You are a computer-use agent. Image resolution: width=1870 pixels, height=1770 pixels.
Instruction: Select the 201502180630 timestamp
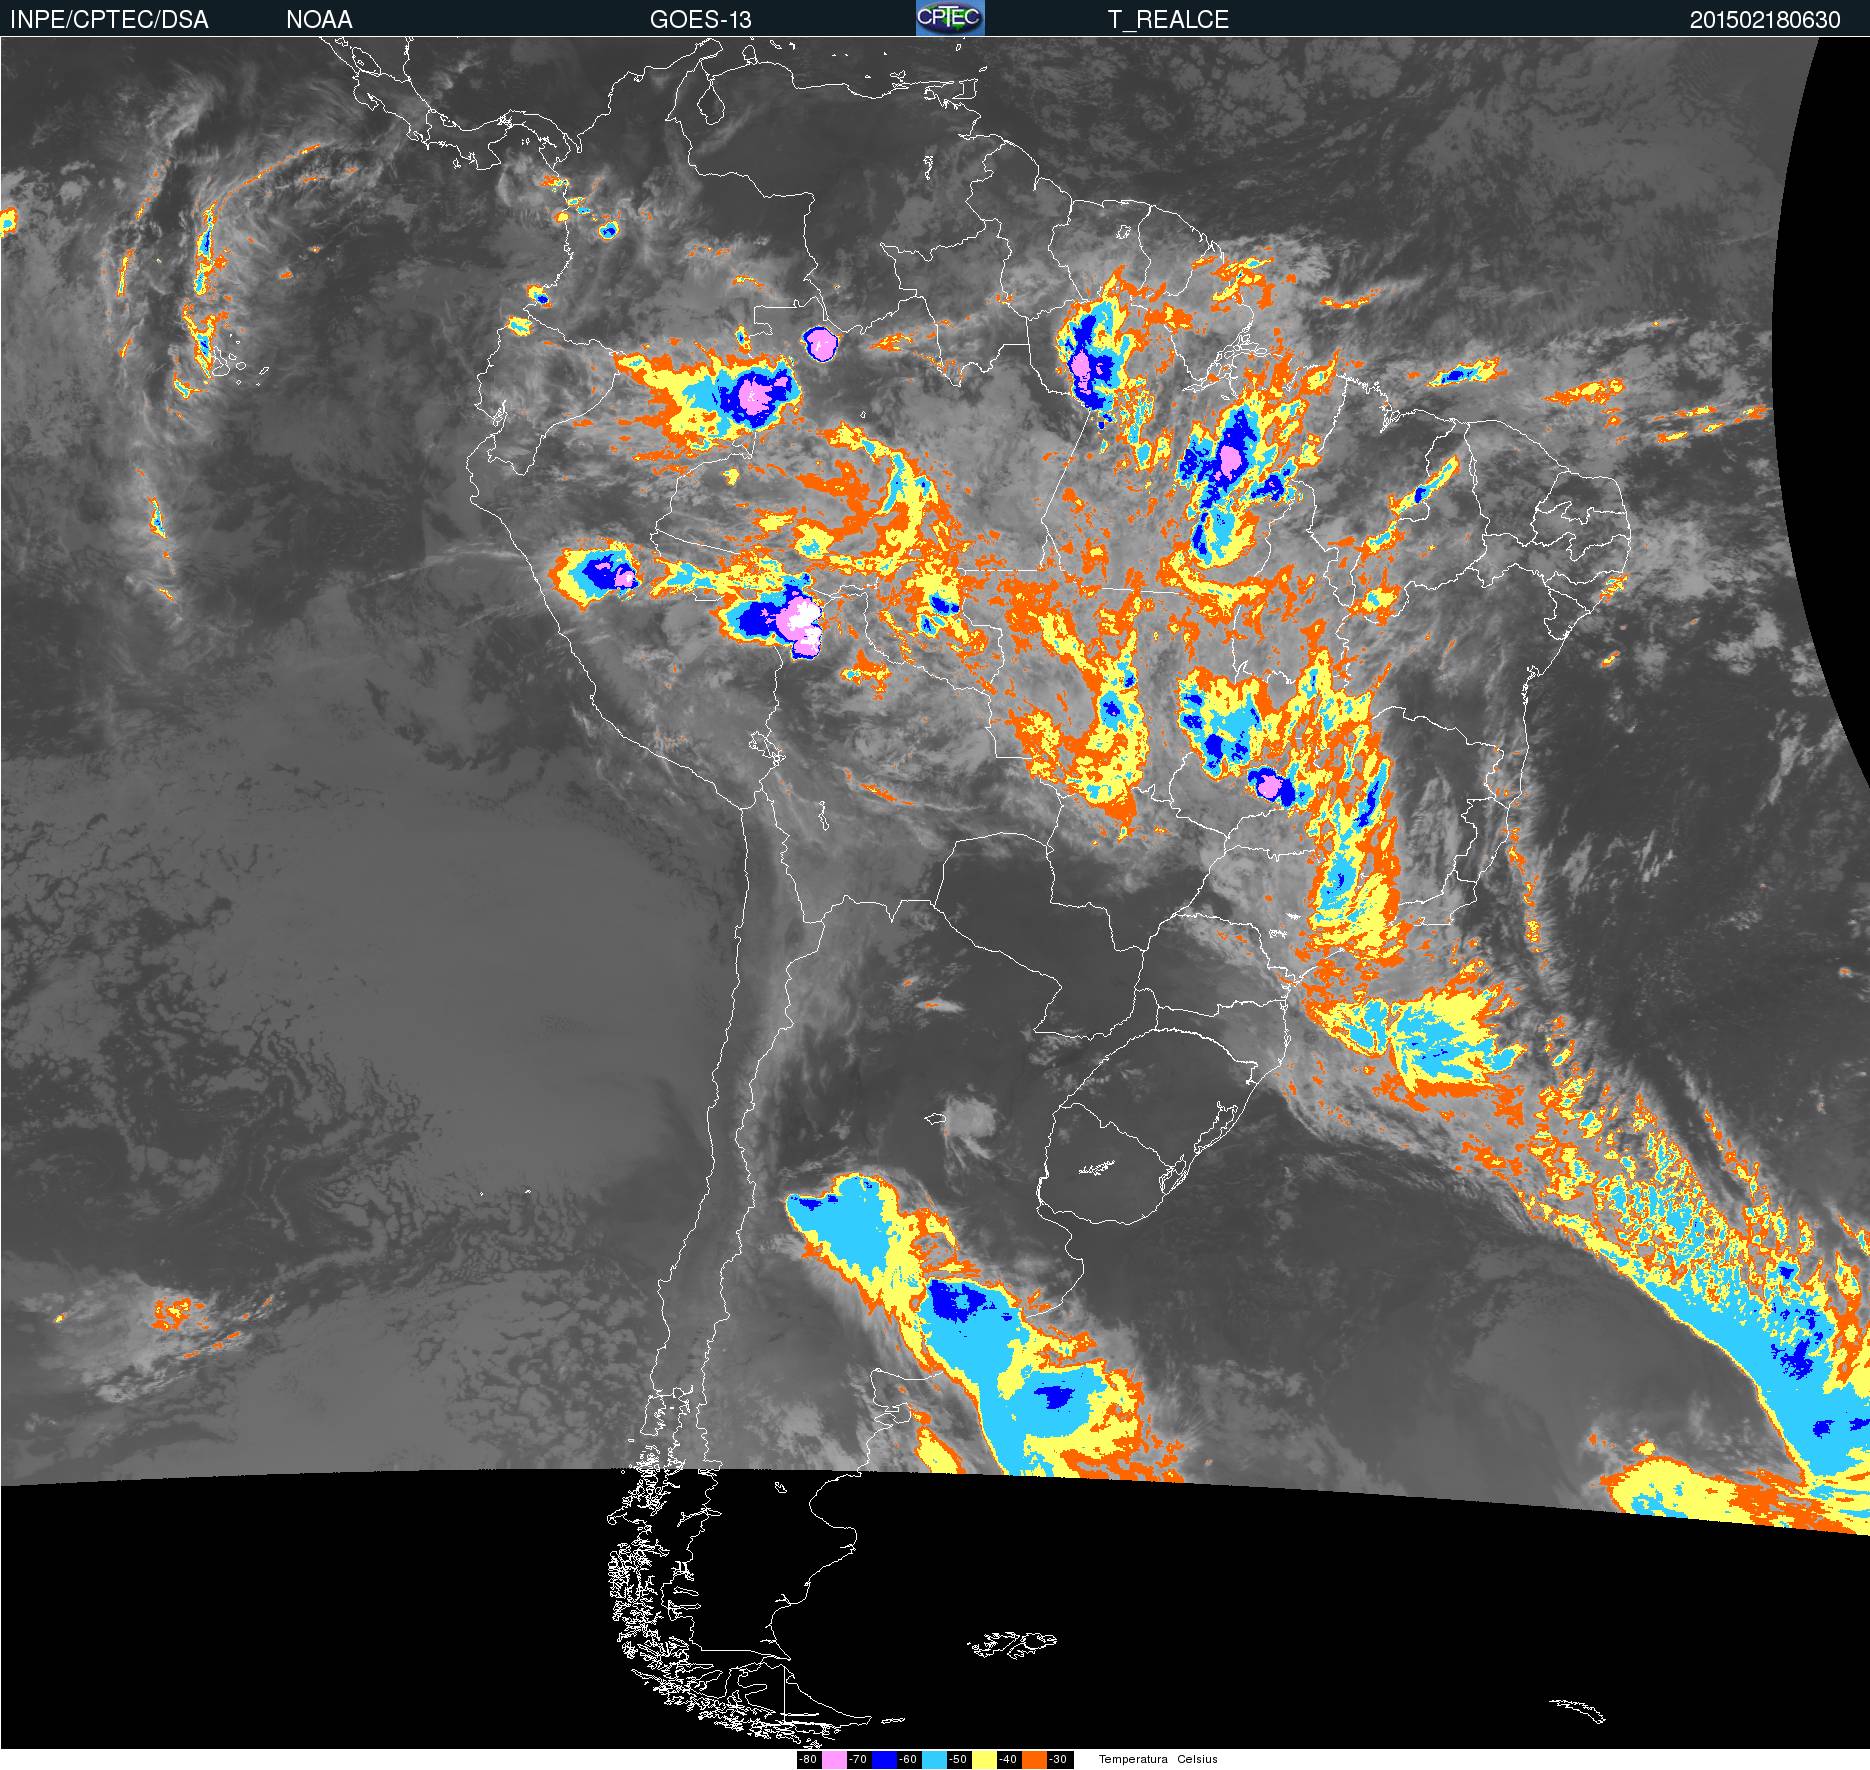click(x=1765, y=19)
